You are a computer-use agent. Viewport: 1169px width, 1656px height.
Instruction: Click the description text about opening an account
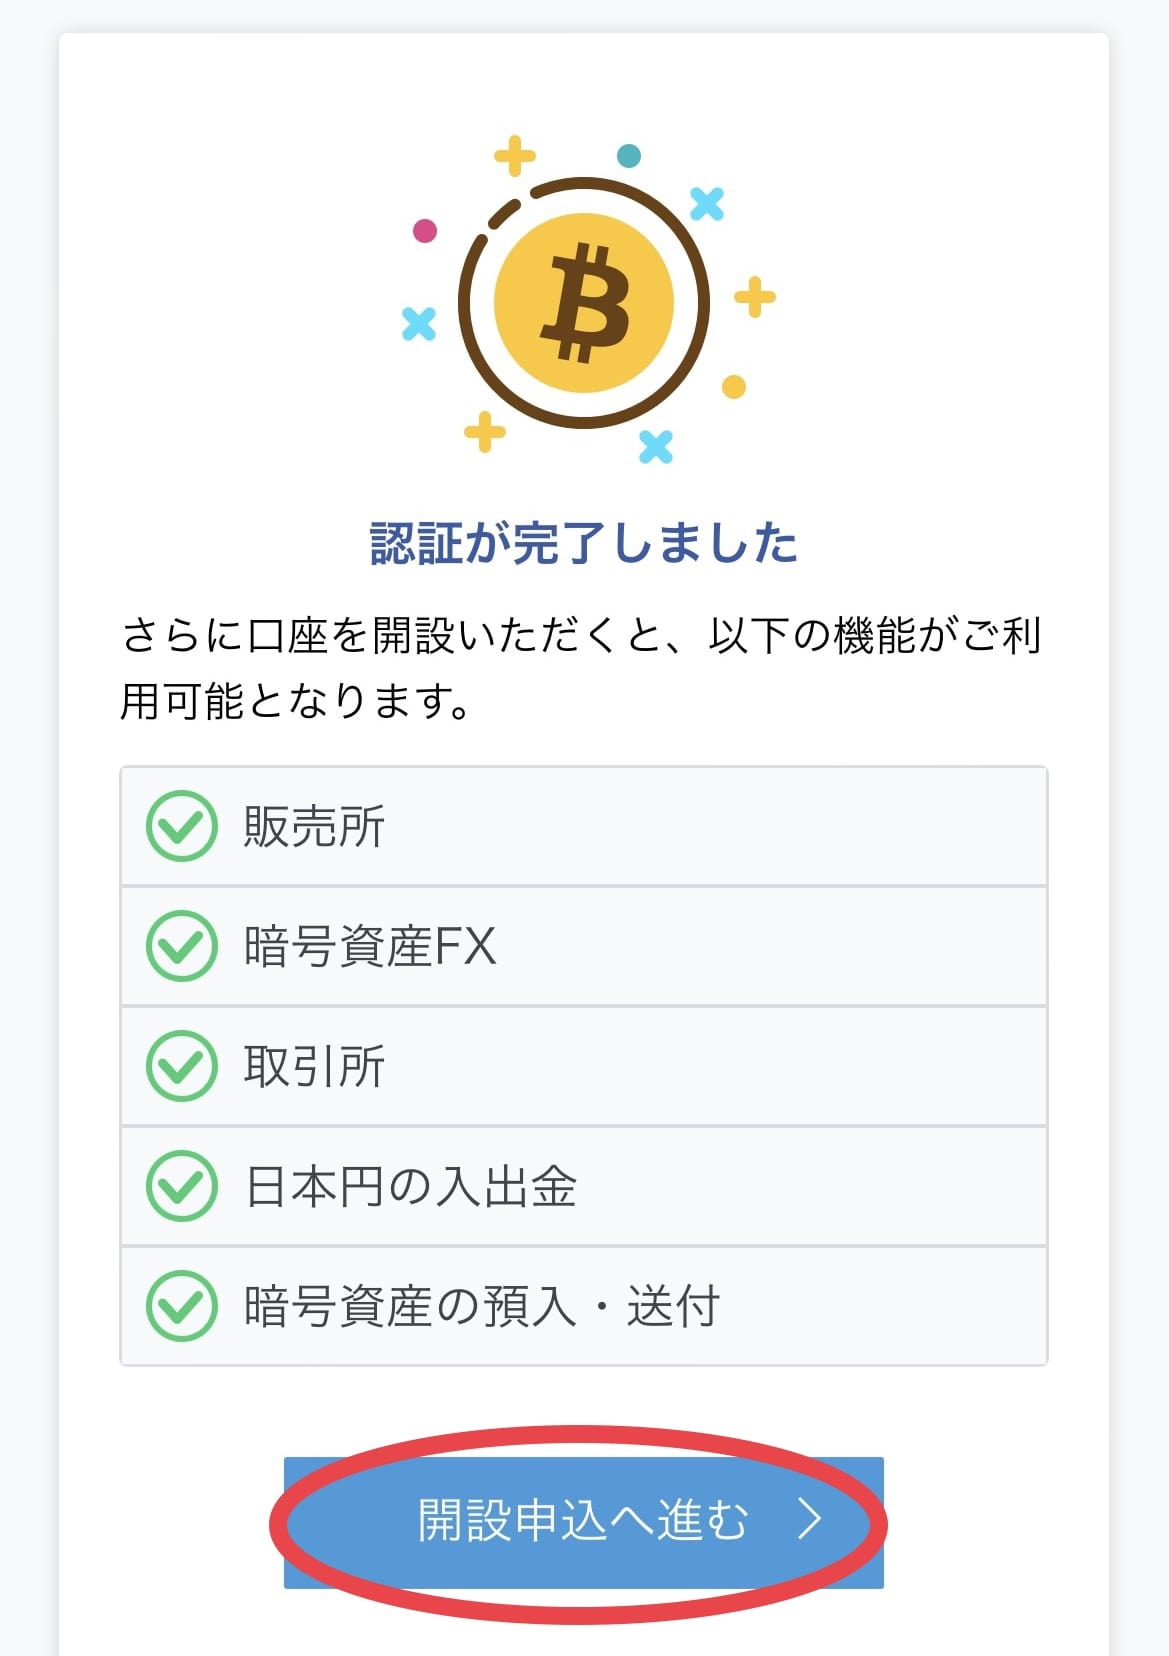(x=582, y=668)
